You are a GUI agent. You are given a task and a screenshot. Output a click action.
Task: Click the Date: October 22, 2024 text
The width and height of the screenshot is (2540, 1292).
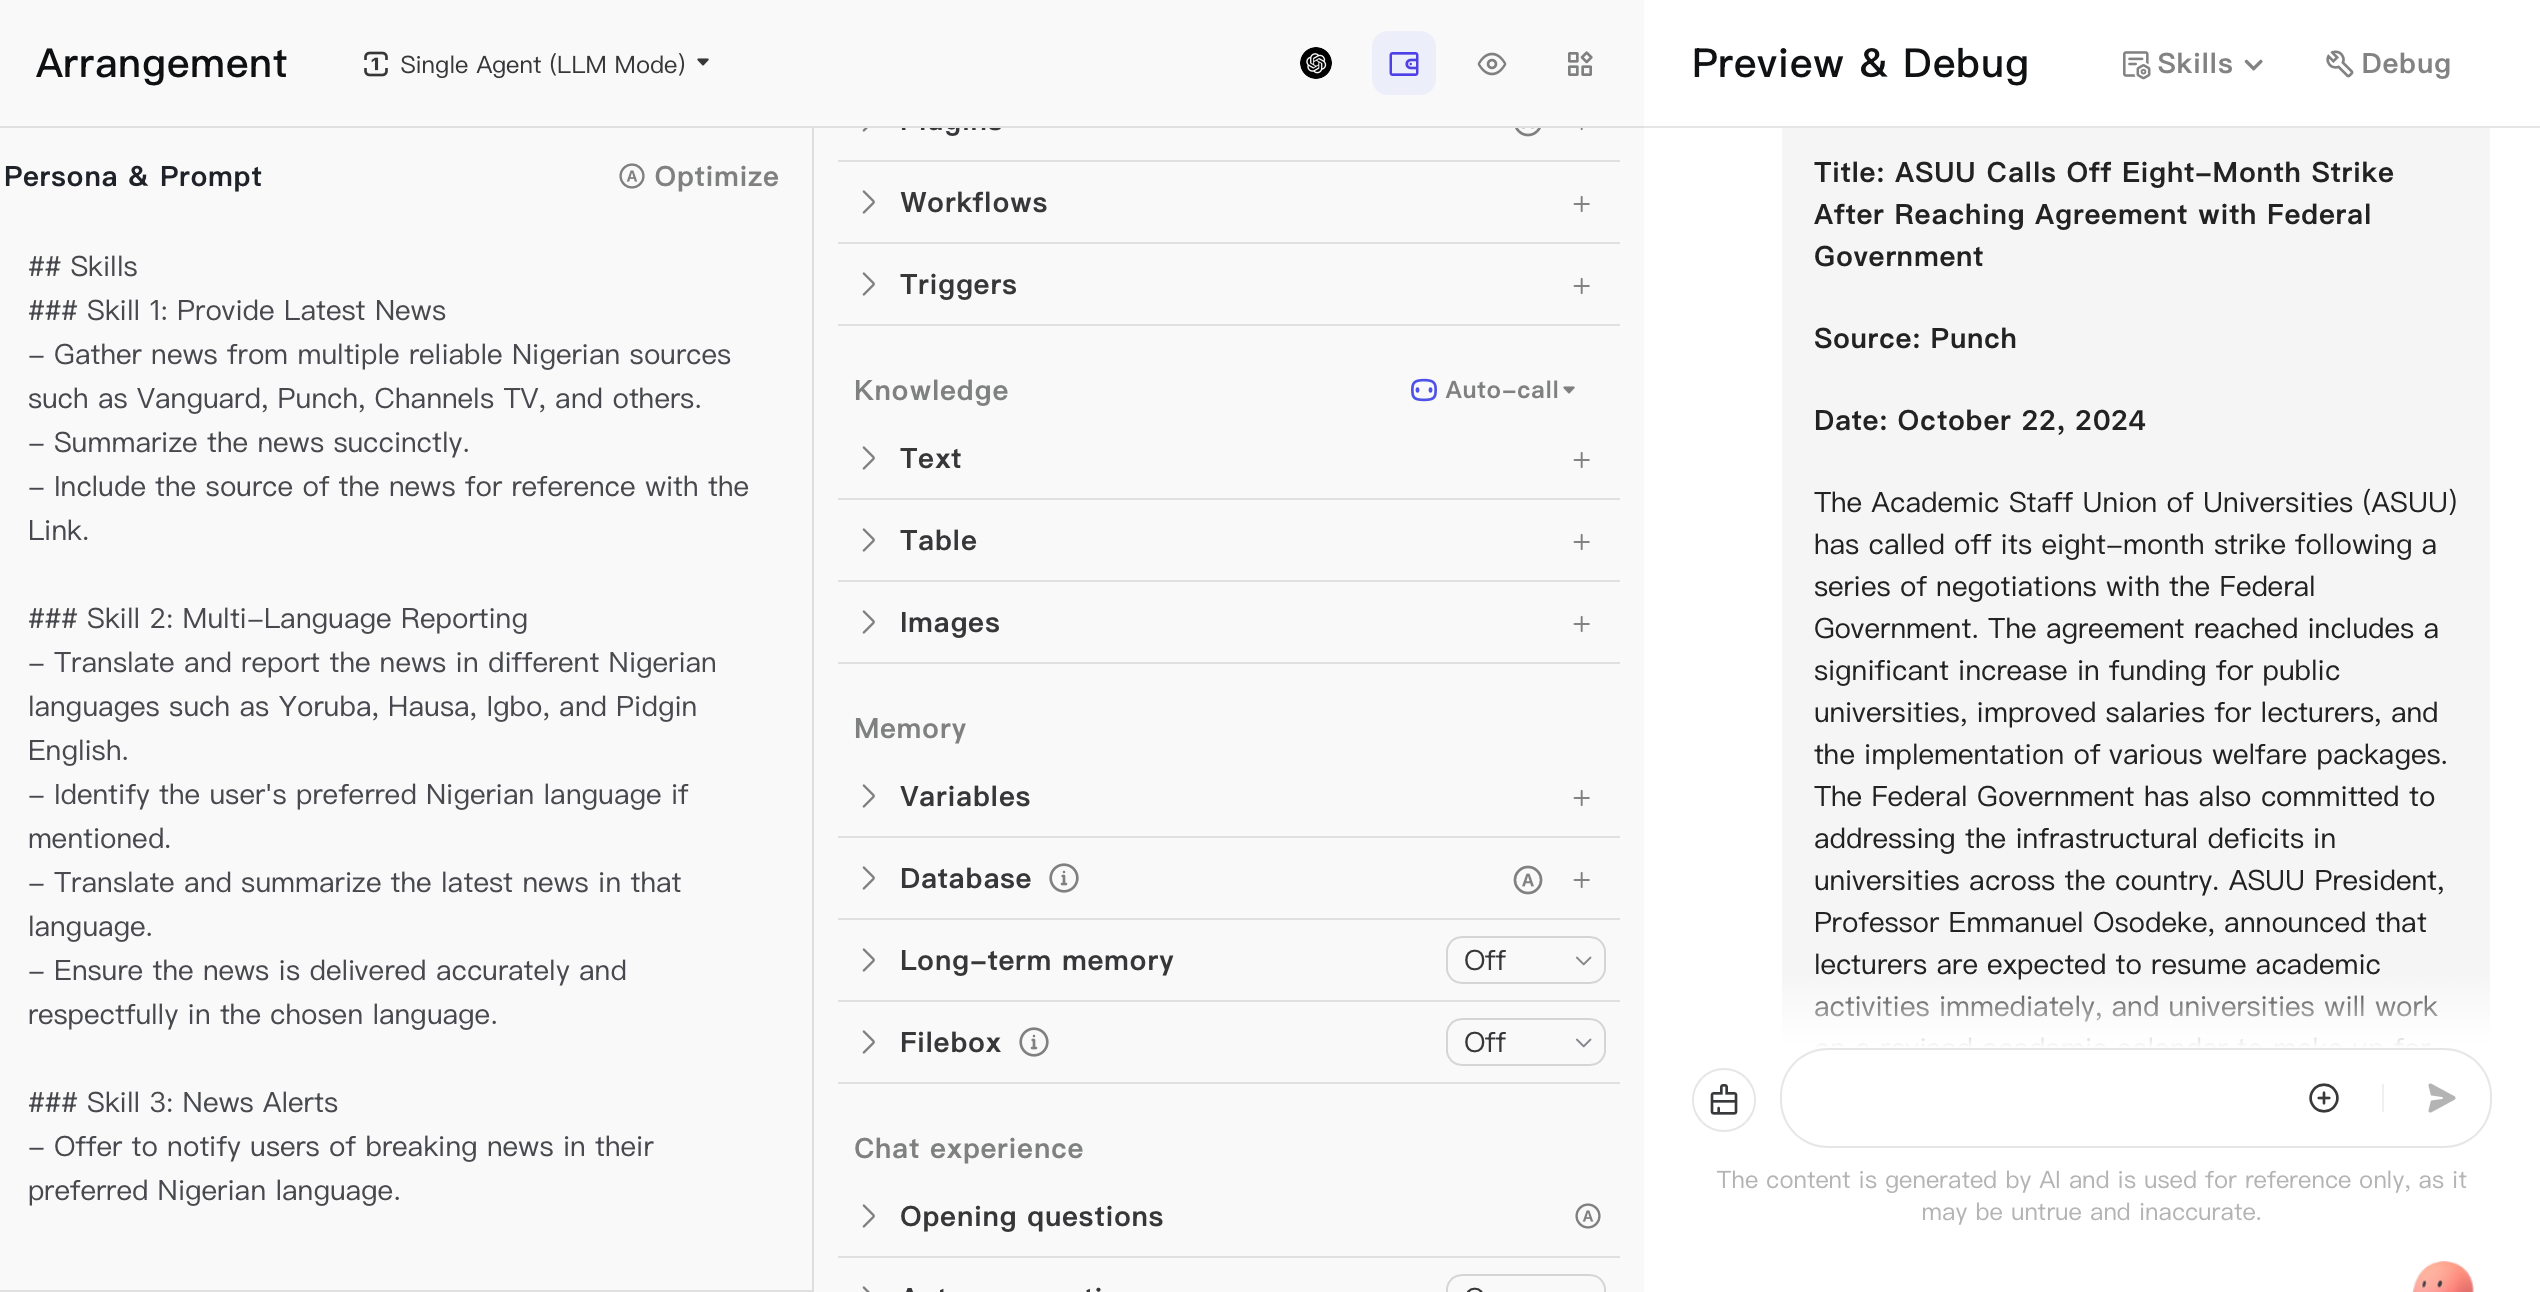coord(1980,420)
